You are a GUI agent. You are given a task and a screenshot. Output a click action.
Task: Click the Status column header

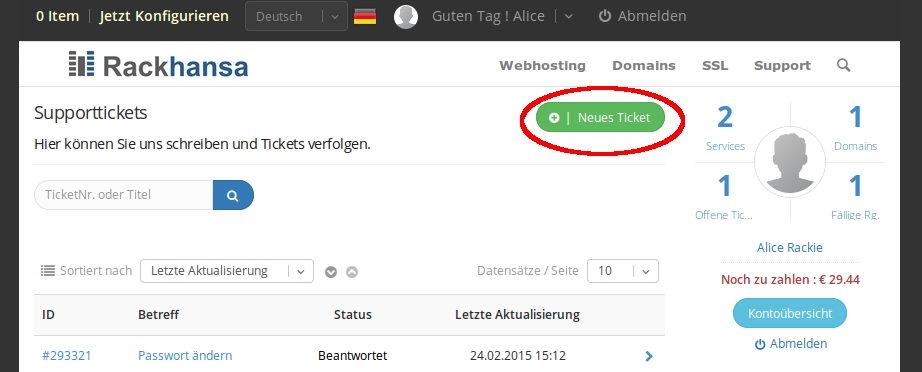coord(353,314)
